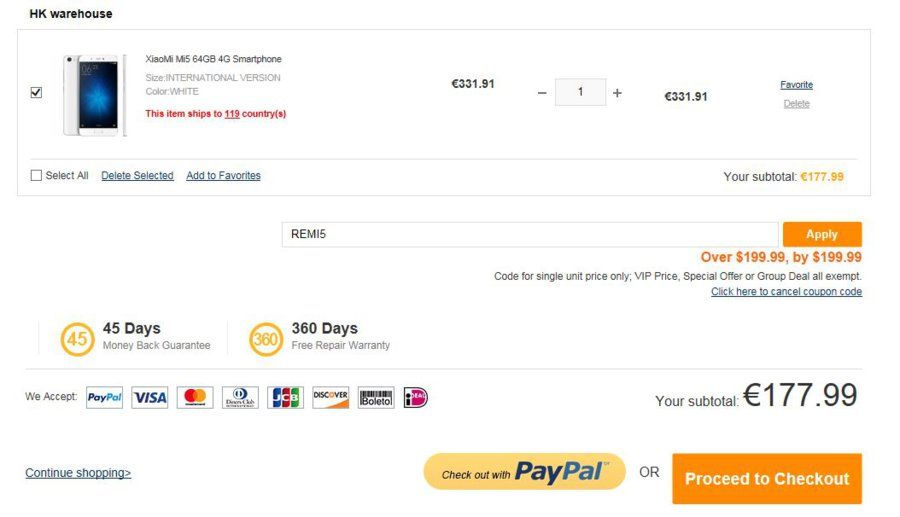Open the Continue shopping link
The width and height of the screenshot is (900, 517).
tap(78, 473)
